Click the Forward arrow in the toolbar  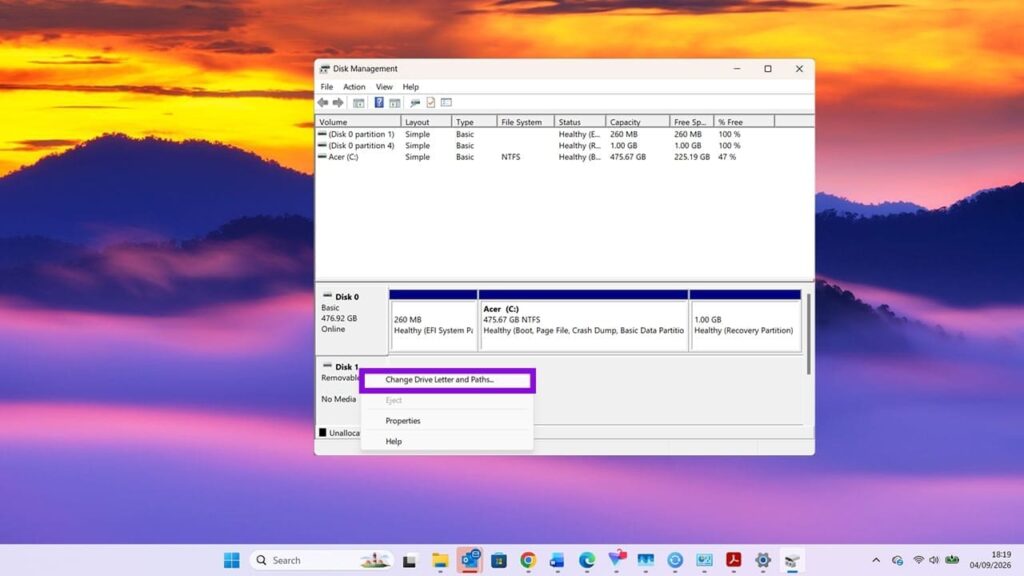pos(338,103)
